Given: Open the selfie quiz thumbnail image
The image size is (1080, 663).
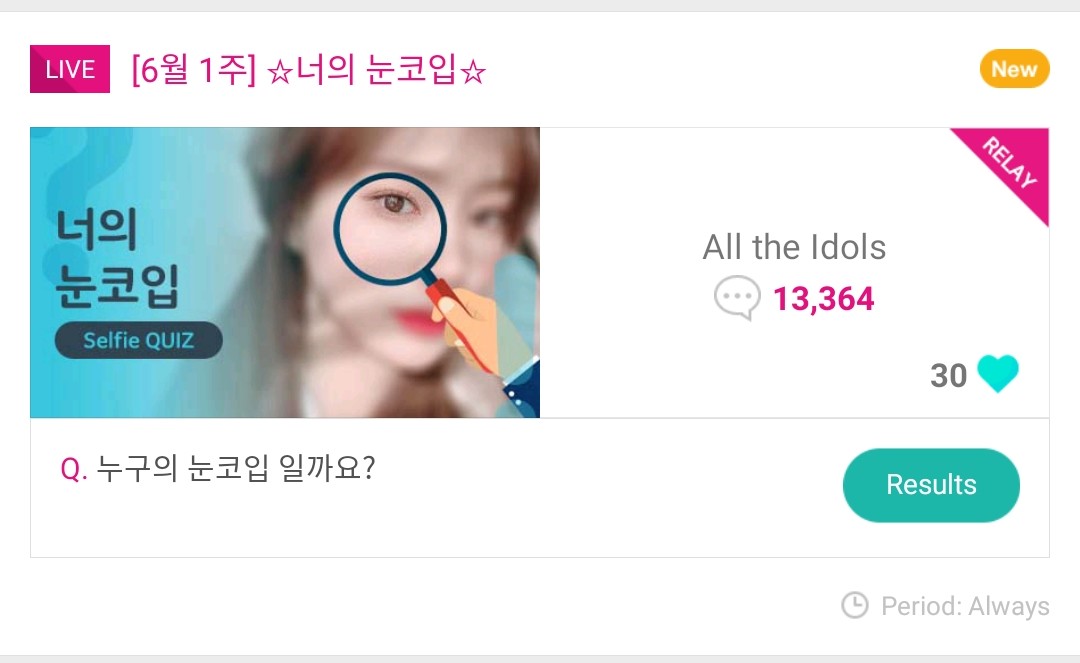Looking at the screenshot, I should pyautogui.click(x=285, y=273).
